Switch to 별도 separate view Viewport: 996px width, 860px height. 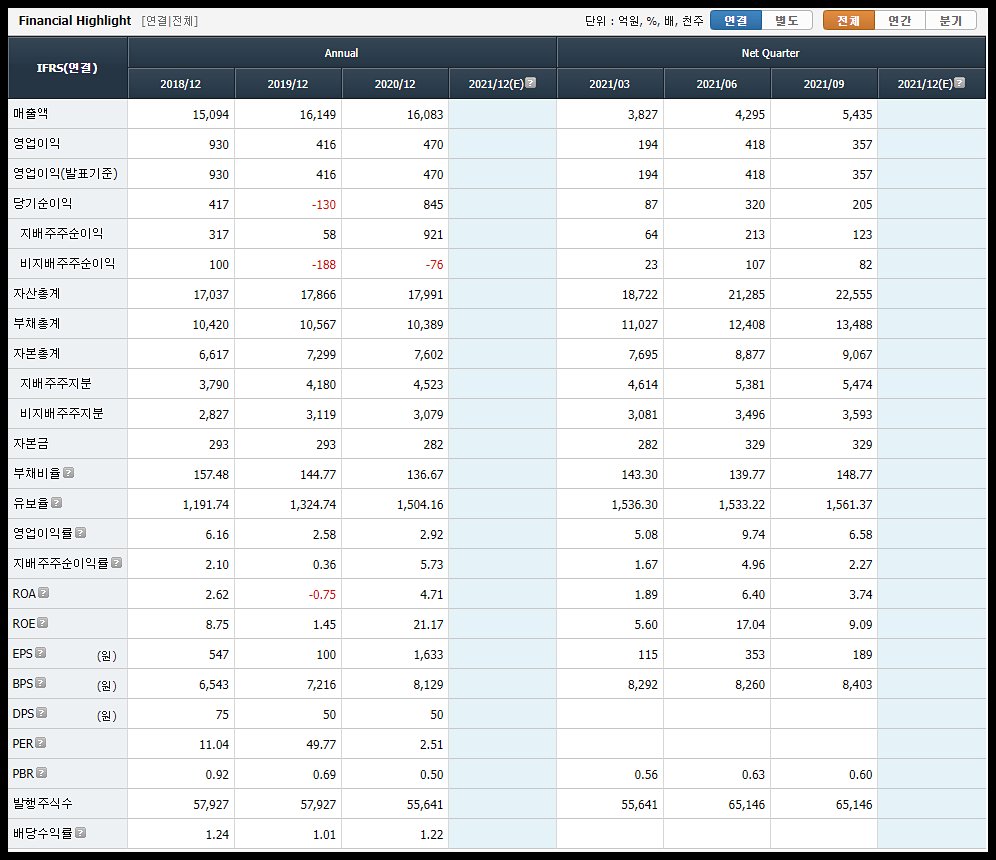787,20
